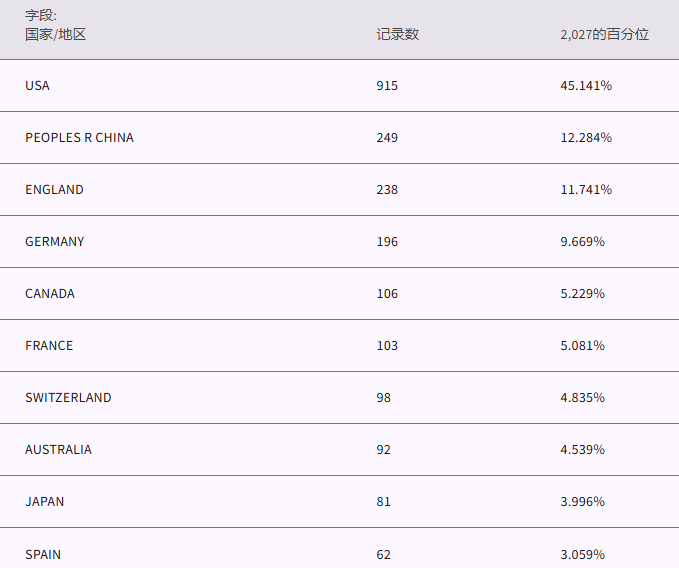The image size is (679, 568).
Task: Click the record count 915
Action: pyautogui.click(x=387, y=86)
